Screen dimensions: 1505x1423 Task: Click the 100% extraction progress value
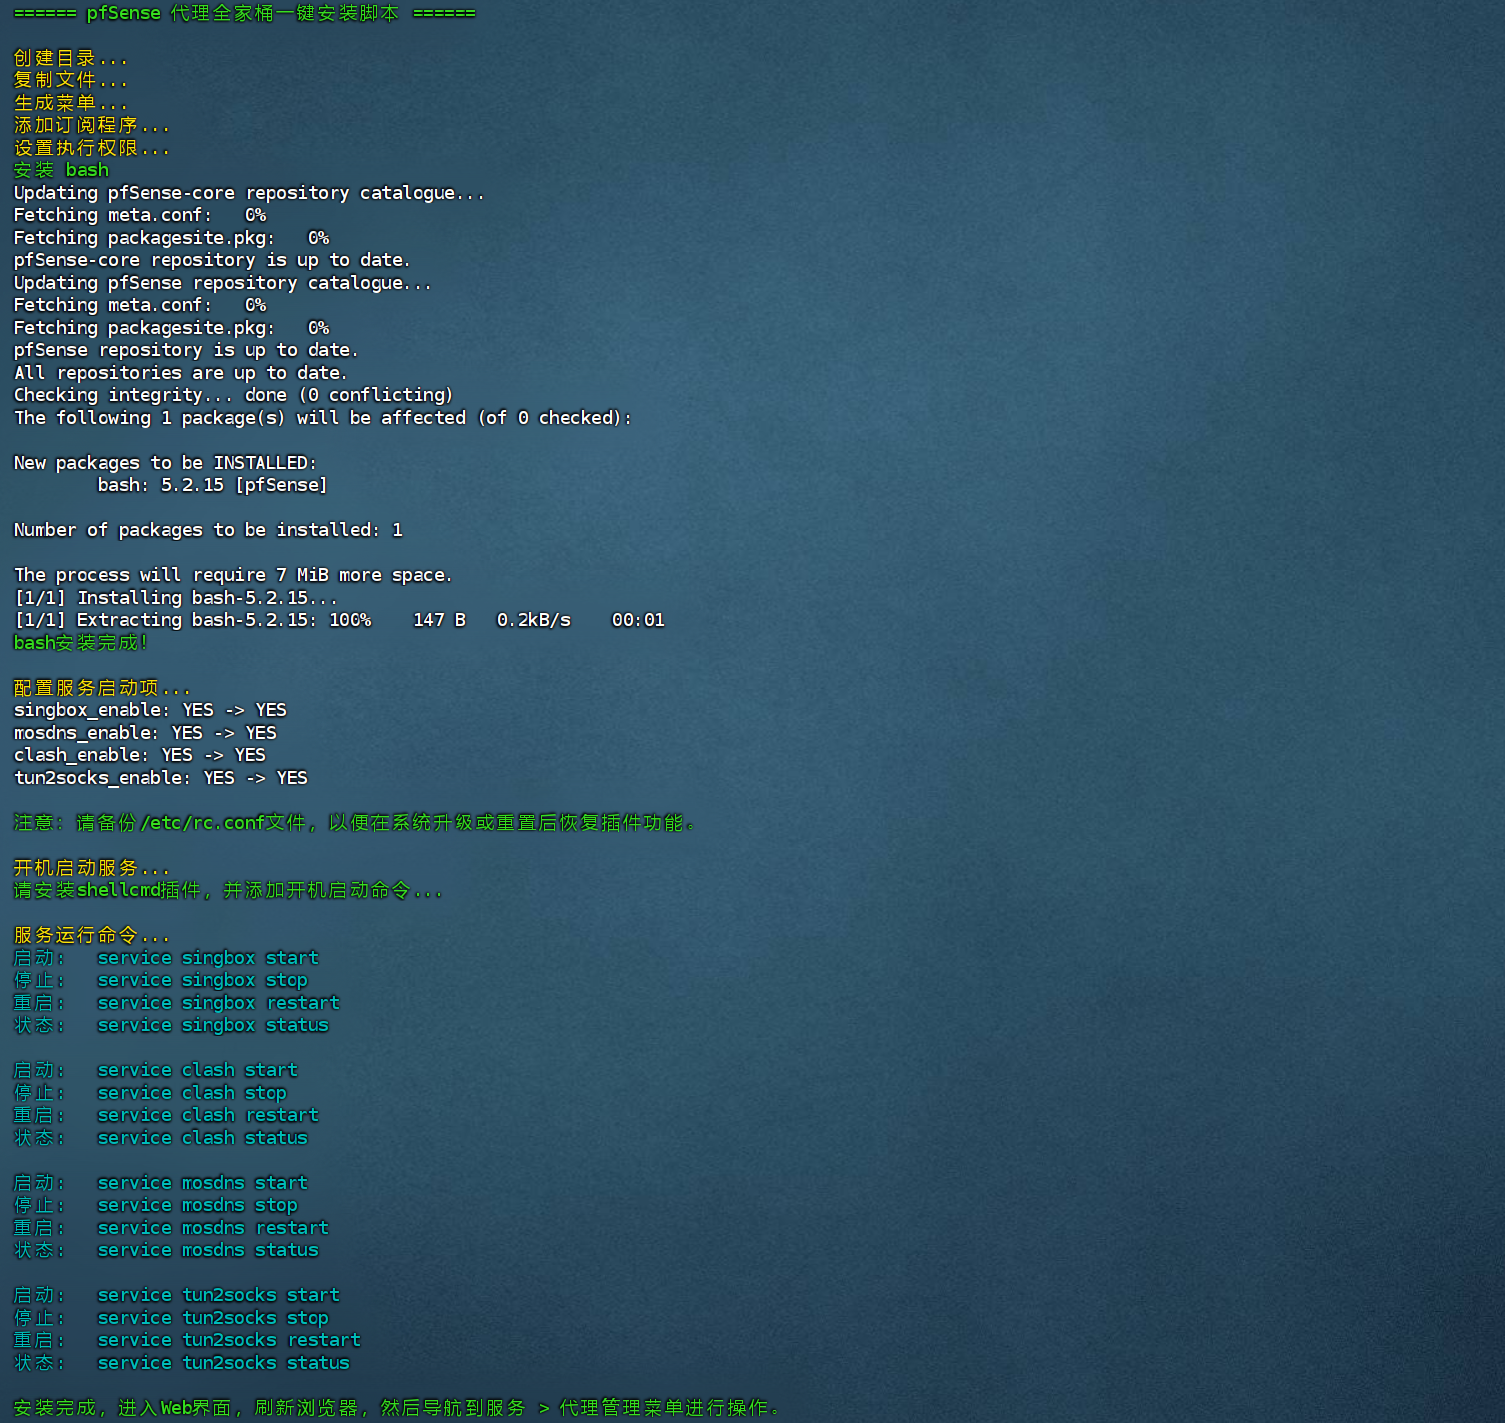click(350, 620)
